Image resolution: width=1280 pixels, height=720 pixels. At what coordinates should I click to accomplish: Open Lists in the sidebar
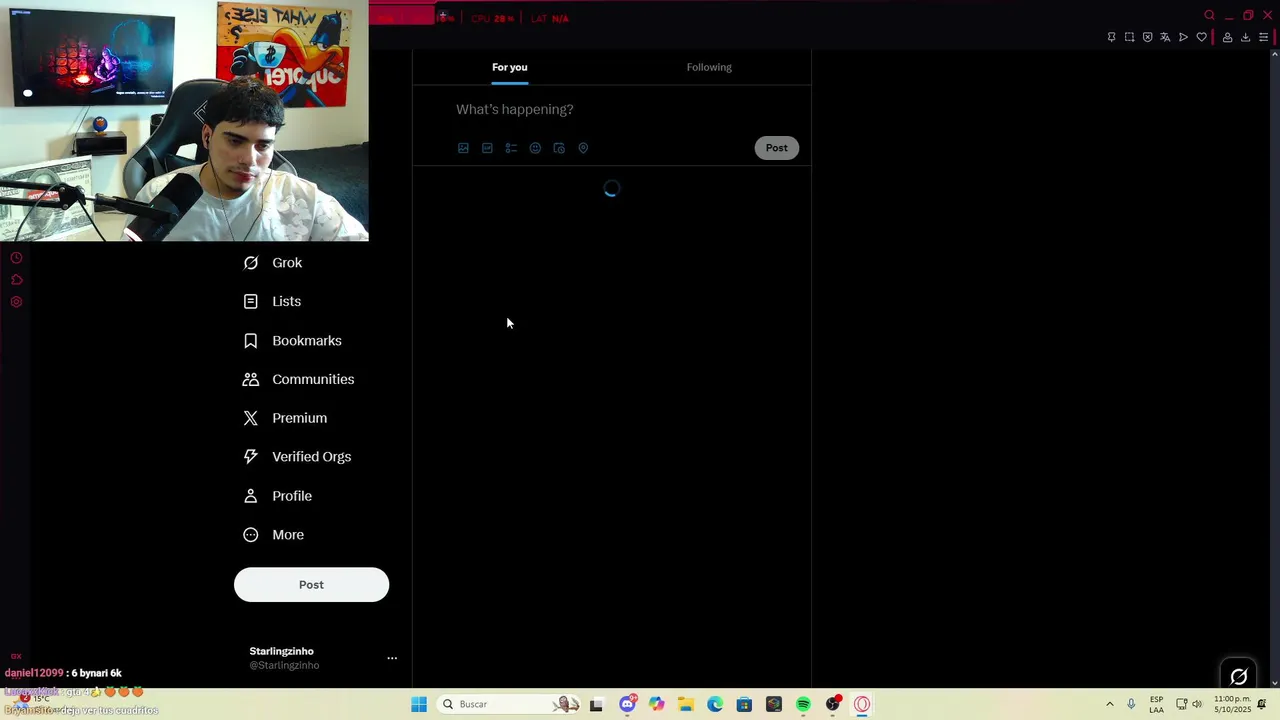(x=271, y=301)
